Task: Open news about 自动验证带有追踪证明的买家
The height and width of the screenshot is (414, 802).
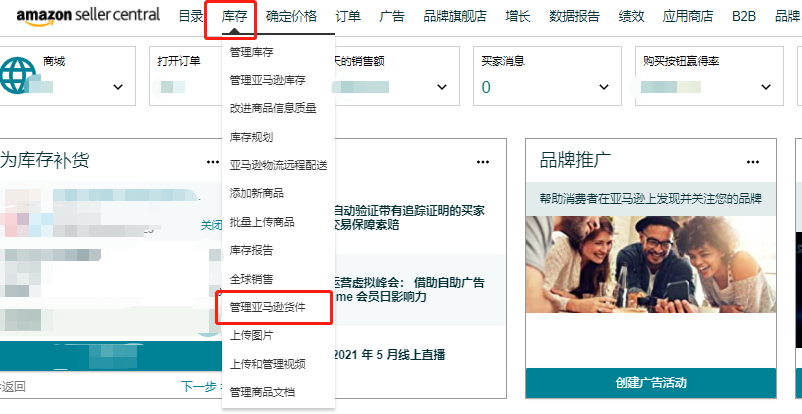Action: pos(408,217)
